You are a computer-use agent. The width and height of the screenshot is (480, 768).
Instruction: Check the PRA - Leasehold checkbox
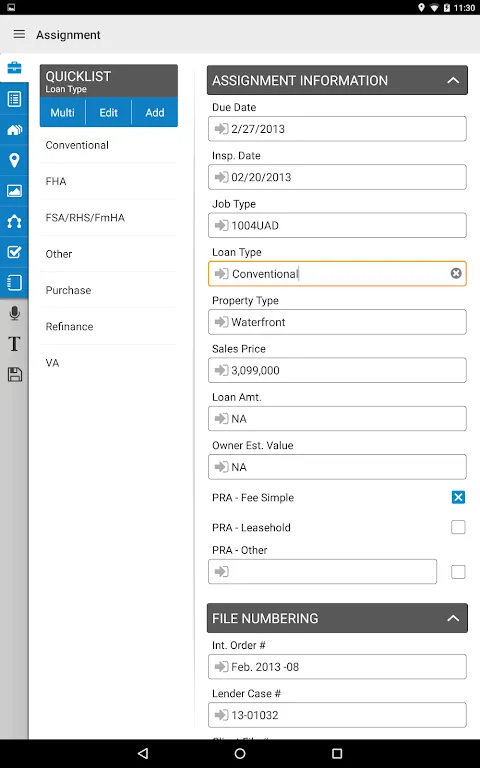(x=458, y=527)
